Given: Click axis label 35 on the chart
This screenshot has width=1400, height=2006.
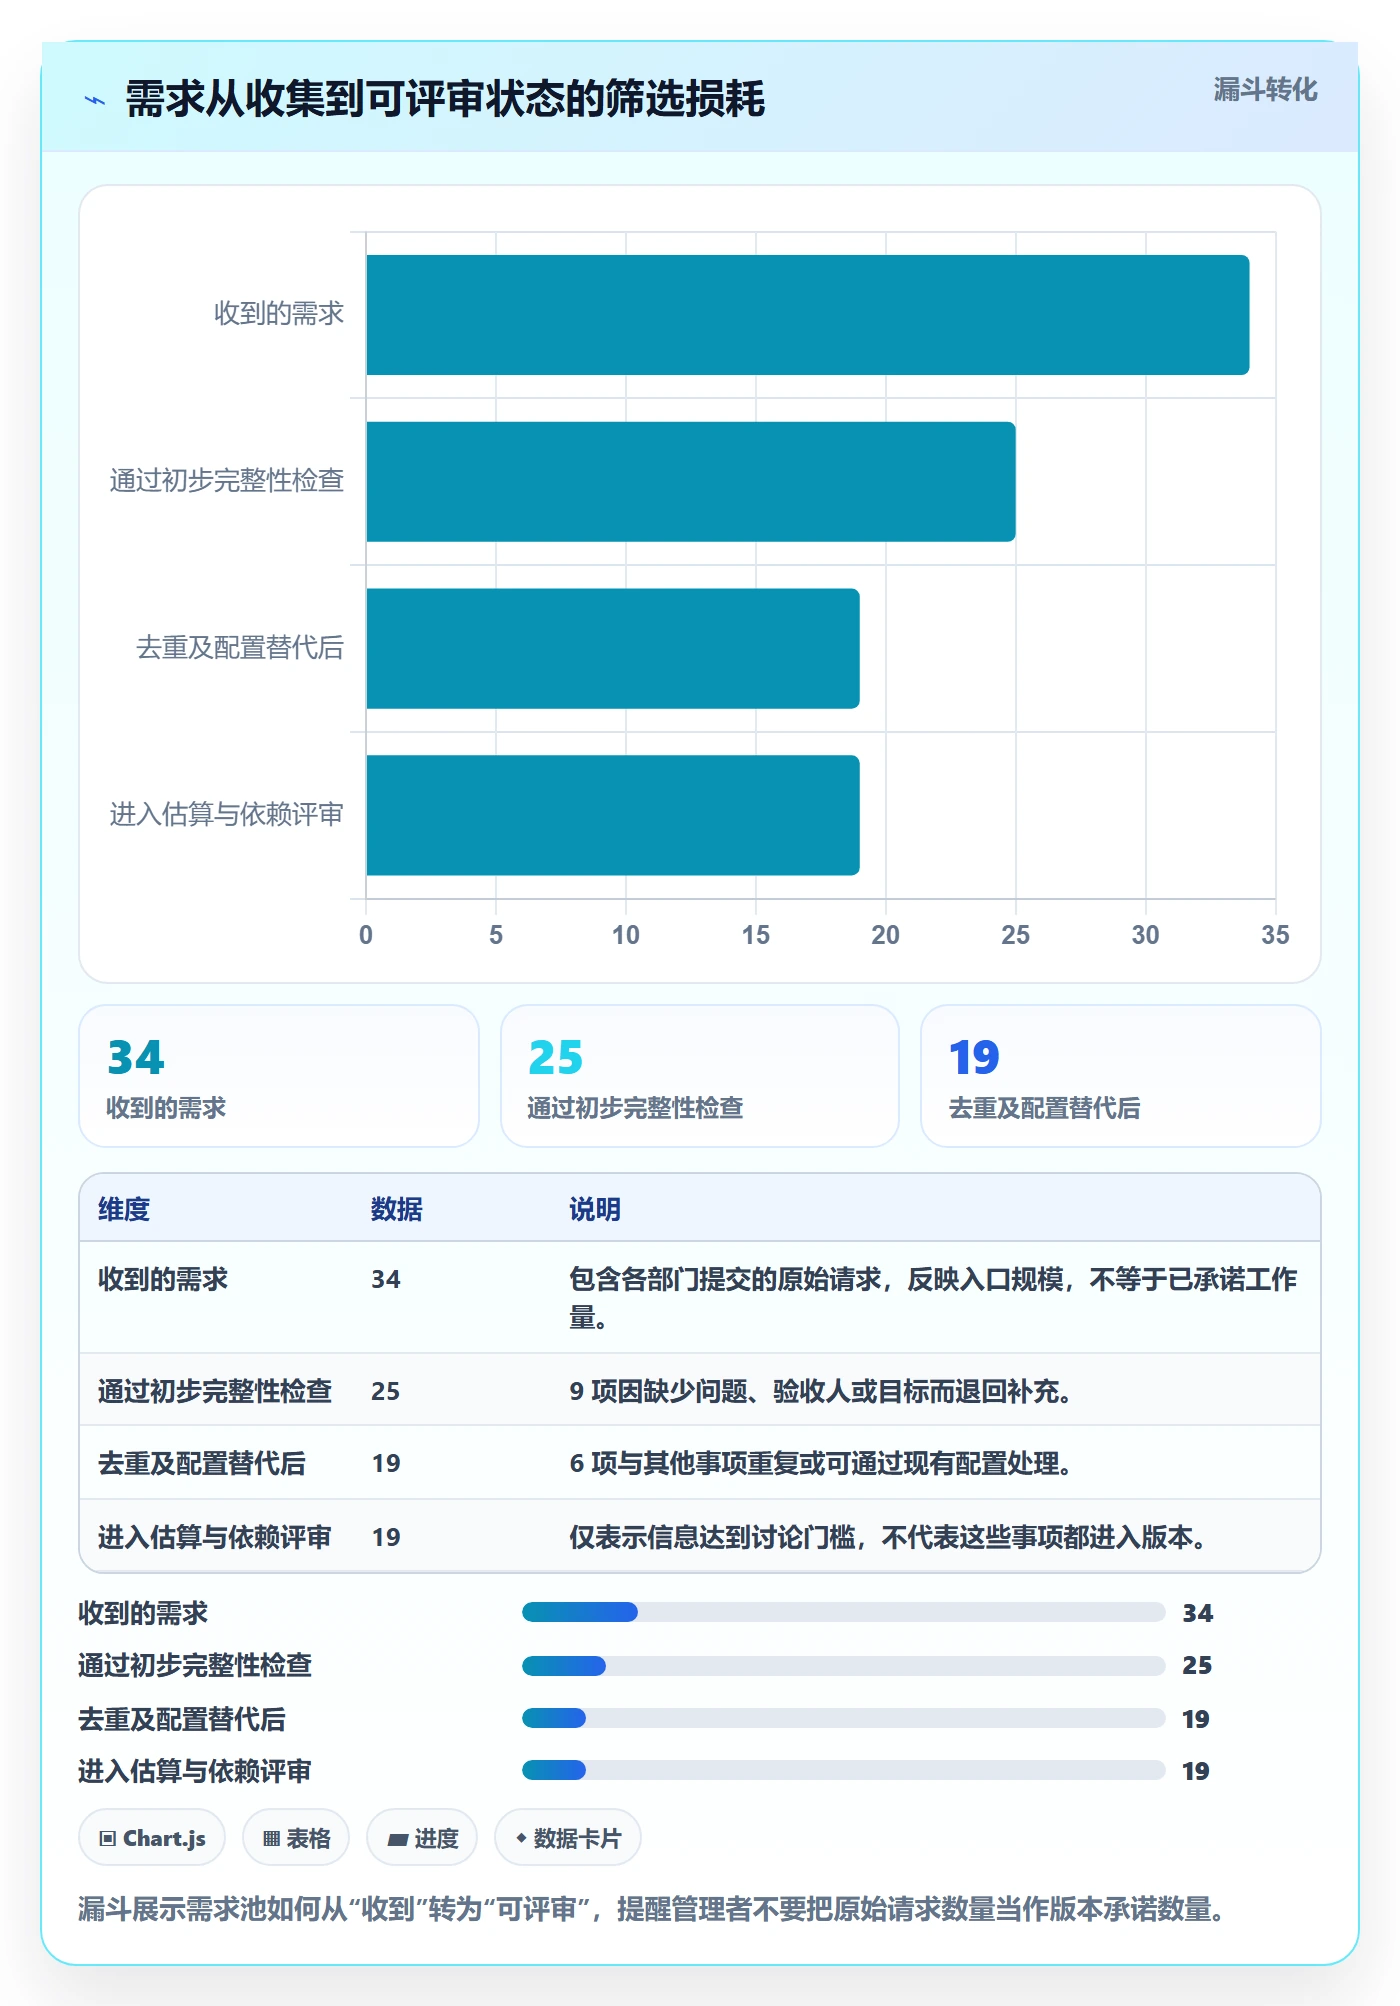Looking at the screenshot, I should [1275, 935].
